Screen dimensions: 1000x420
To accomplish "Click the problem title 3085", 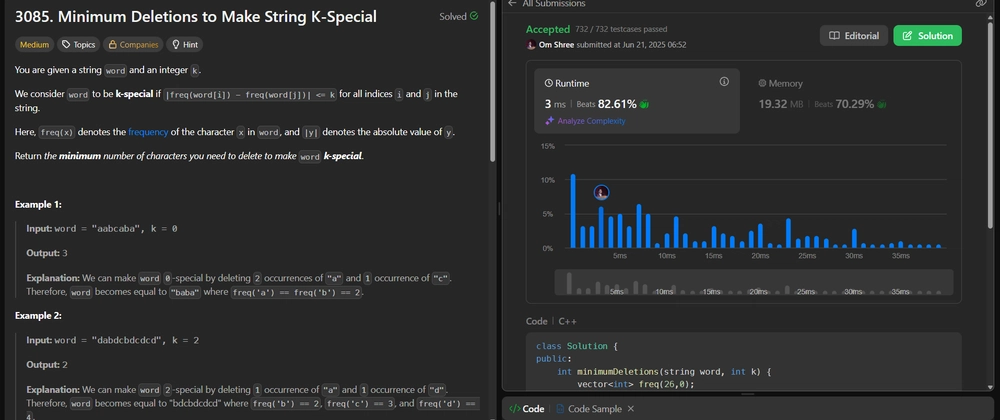I will 196,17.
